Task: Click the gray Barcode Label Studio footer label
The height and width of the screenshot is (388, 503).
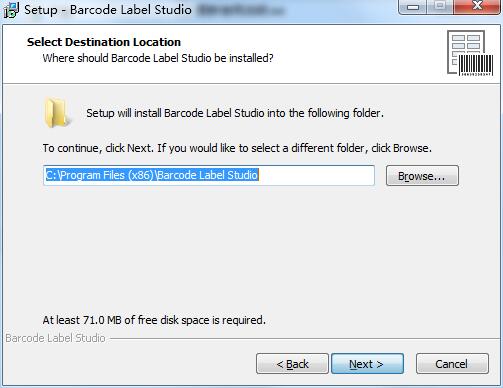Action: coord(55,338)
